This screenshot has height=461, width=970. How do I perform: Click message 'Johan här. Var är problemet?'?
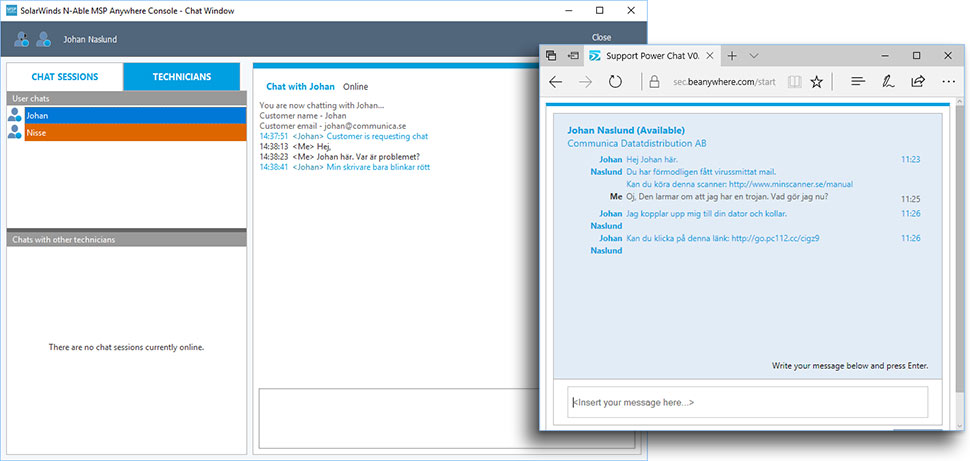click(x=368, y=157)
